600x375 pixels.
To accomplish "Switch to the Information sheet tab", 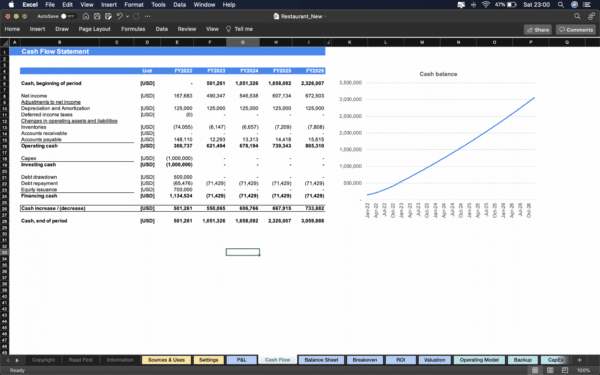I will (120, 360).
